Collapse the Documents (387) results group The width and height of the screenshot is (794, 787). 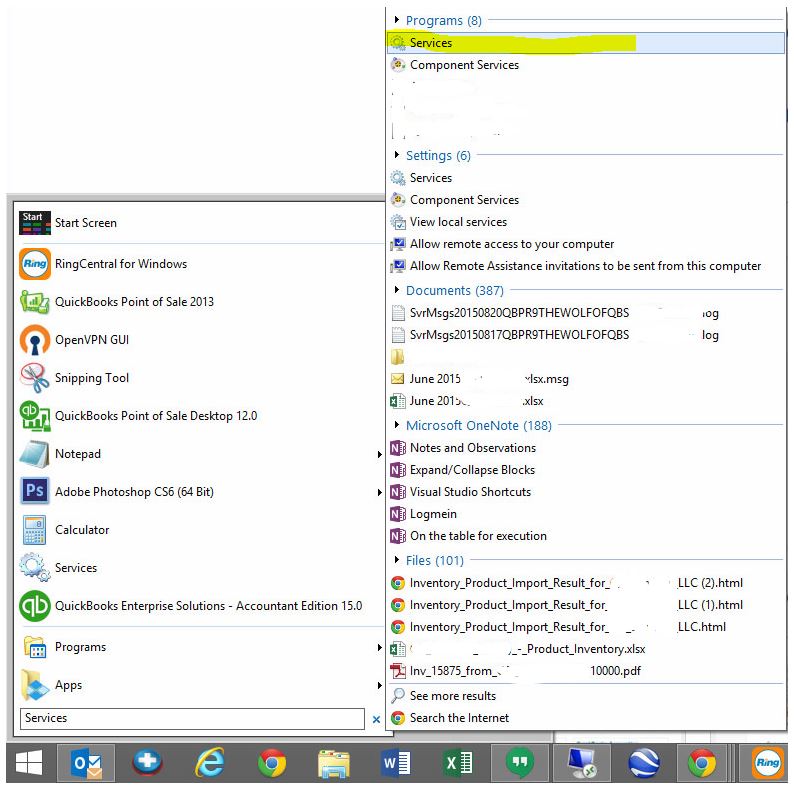(x=397, y=290)
